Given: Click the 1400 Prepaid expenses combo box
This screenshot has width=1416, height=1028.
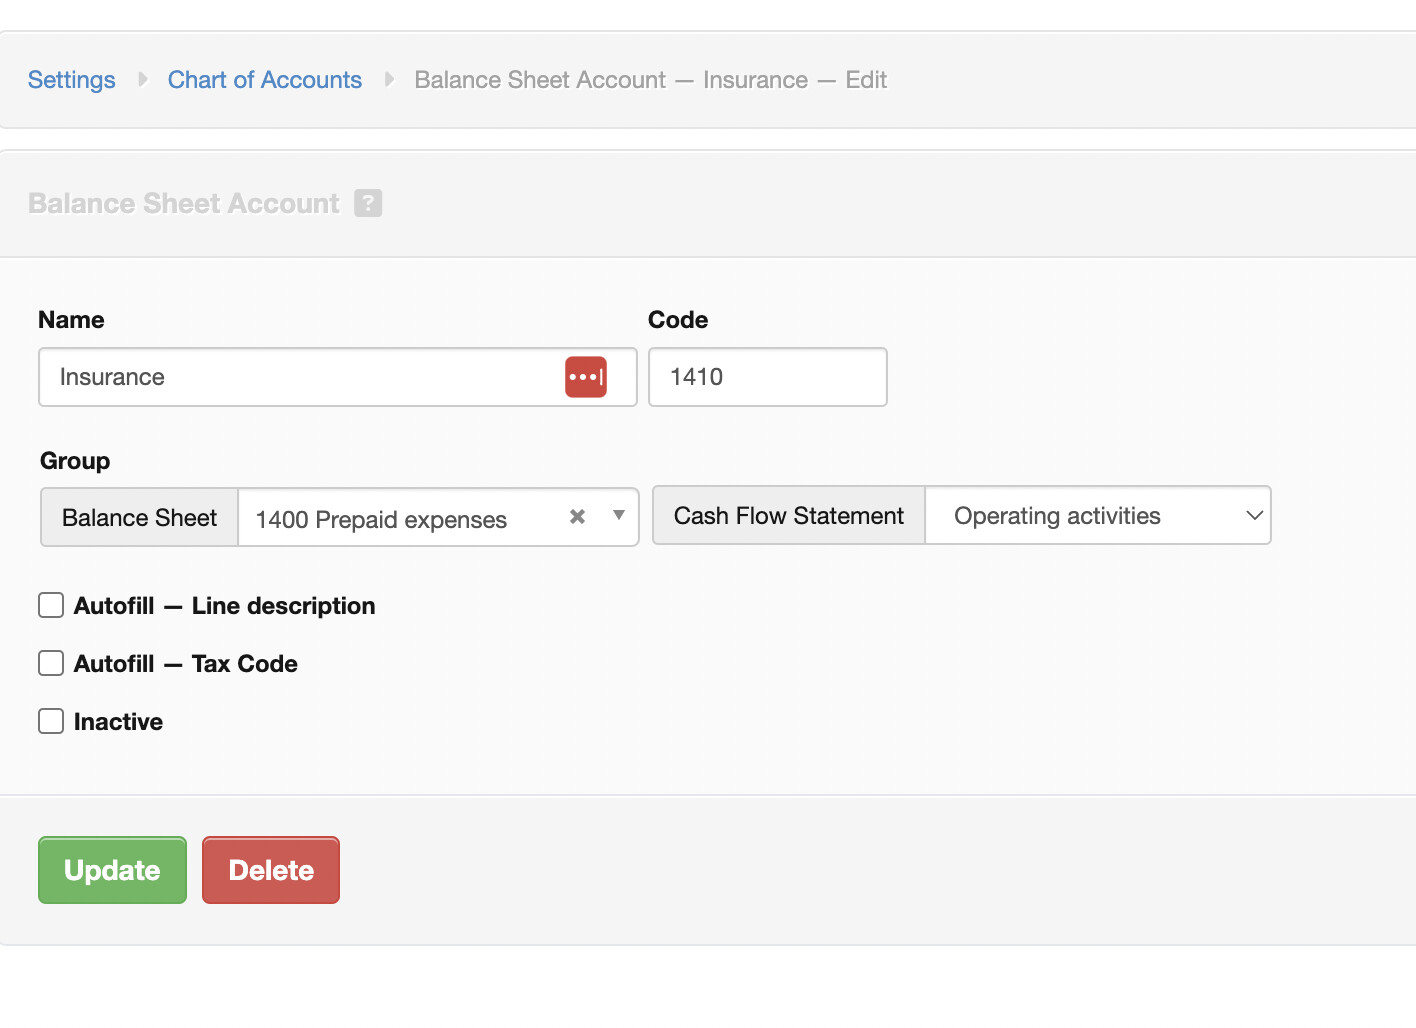Looking at the screenshot, I should [x=439, y=517].
